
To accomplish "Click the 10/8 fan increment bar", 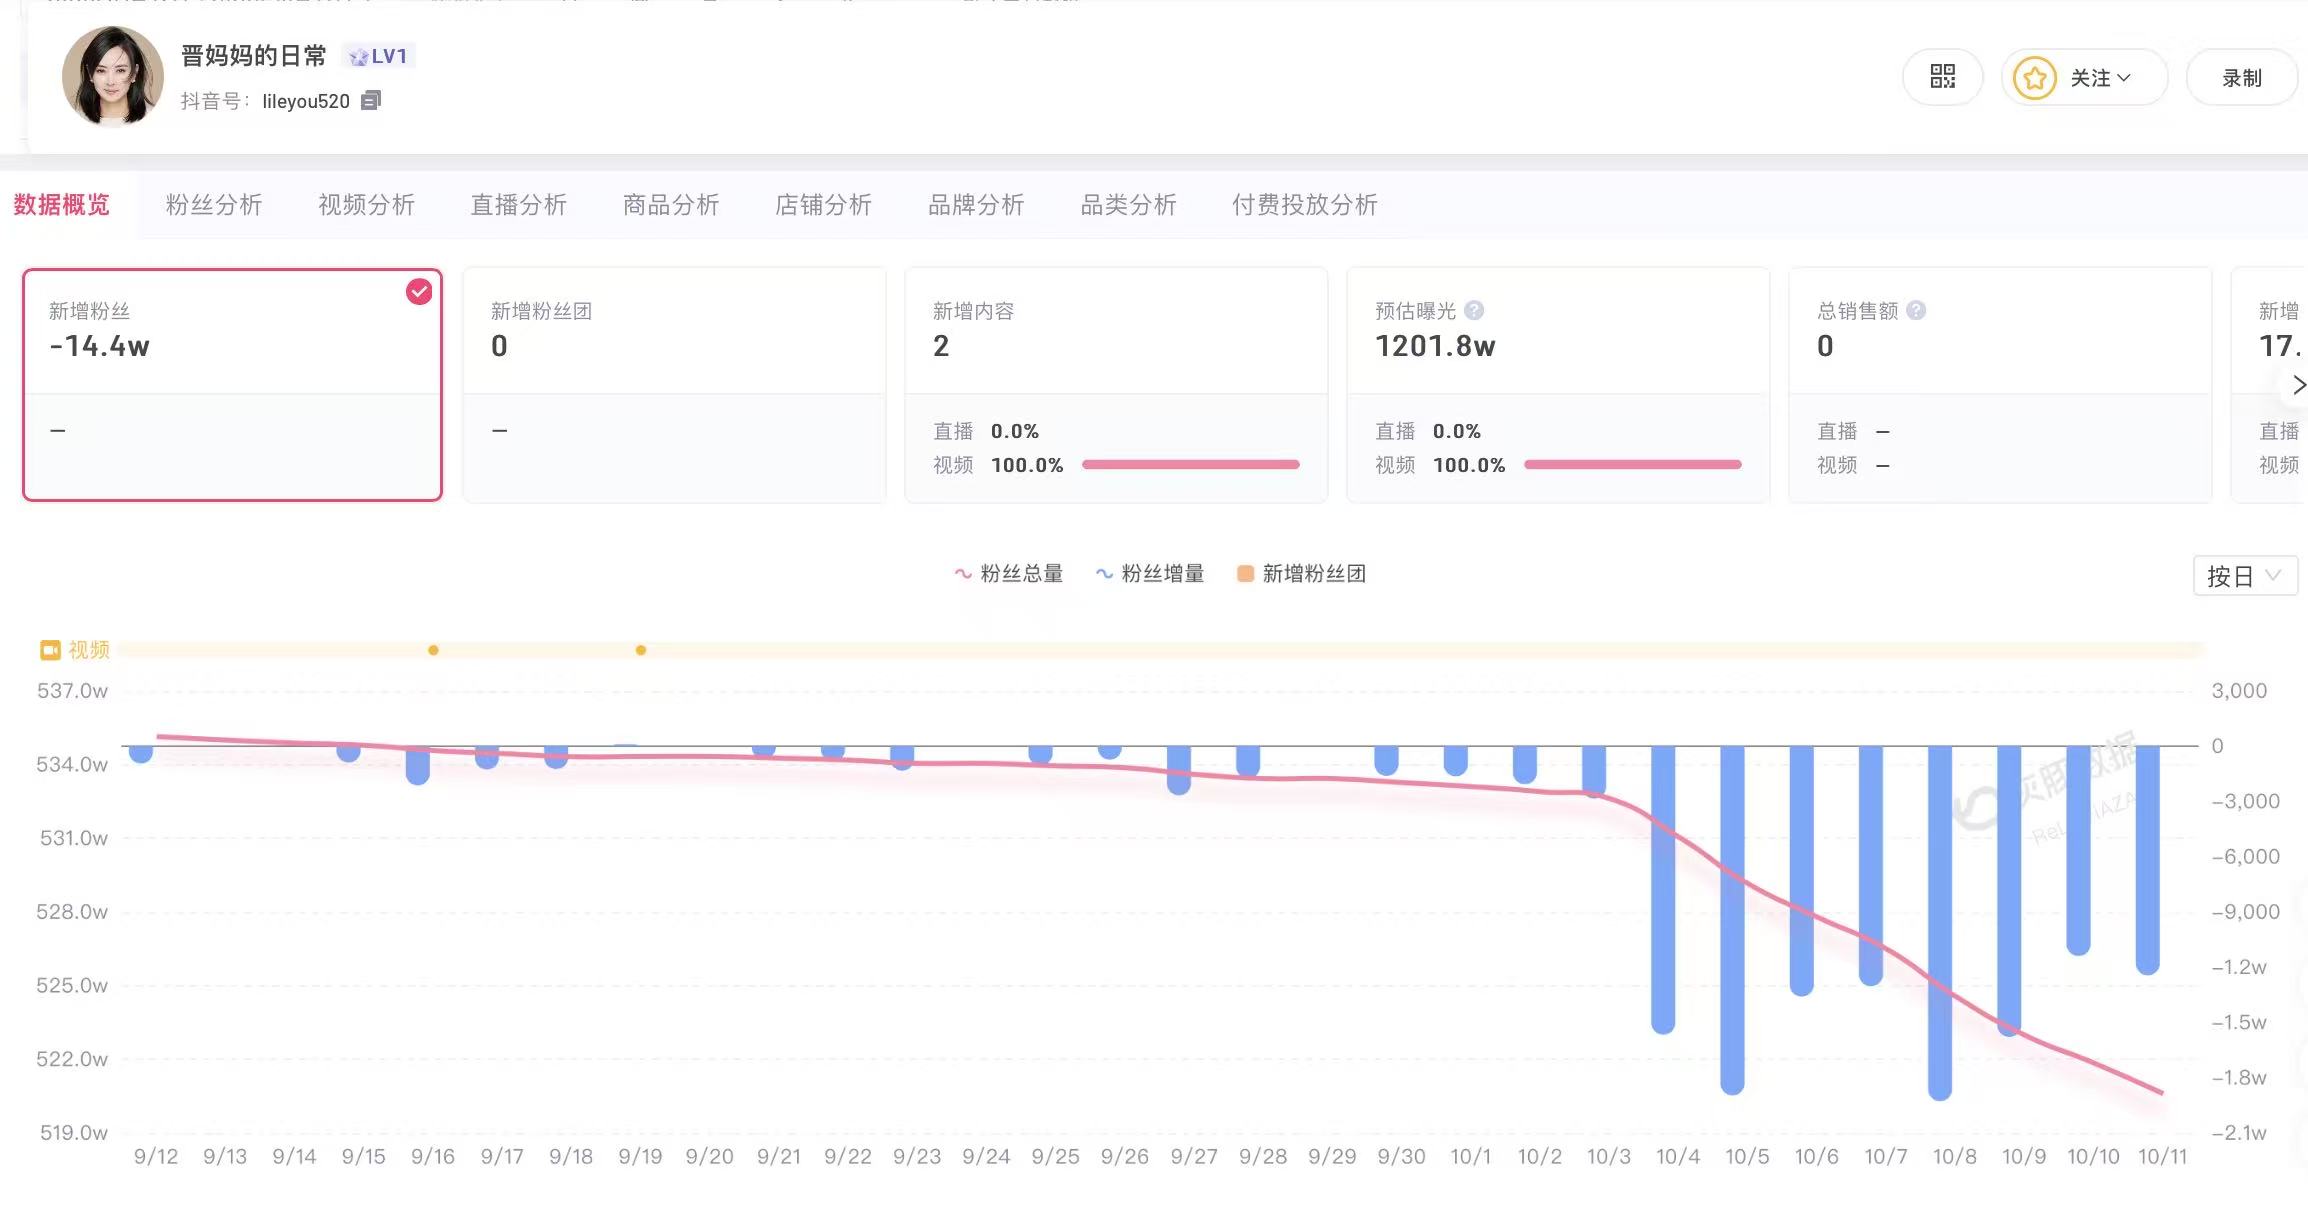I will [x=1940, y=923].
